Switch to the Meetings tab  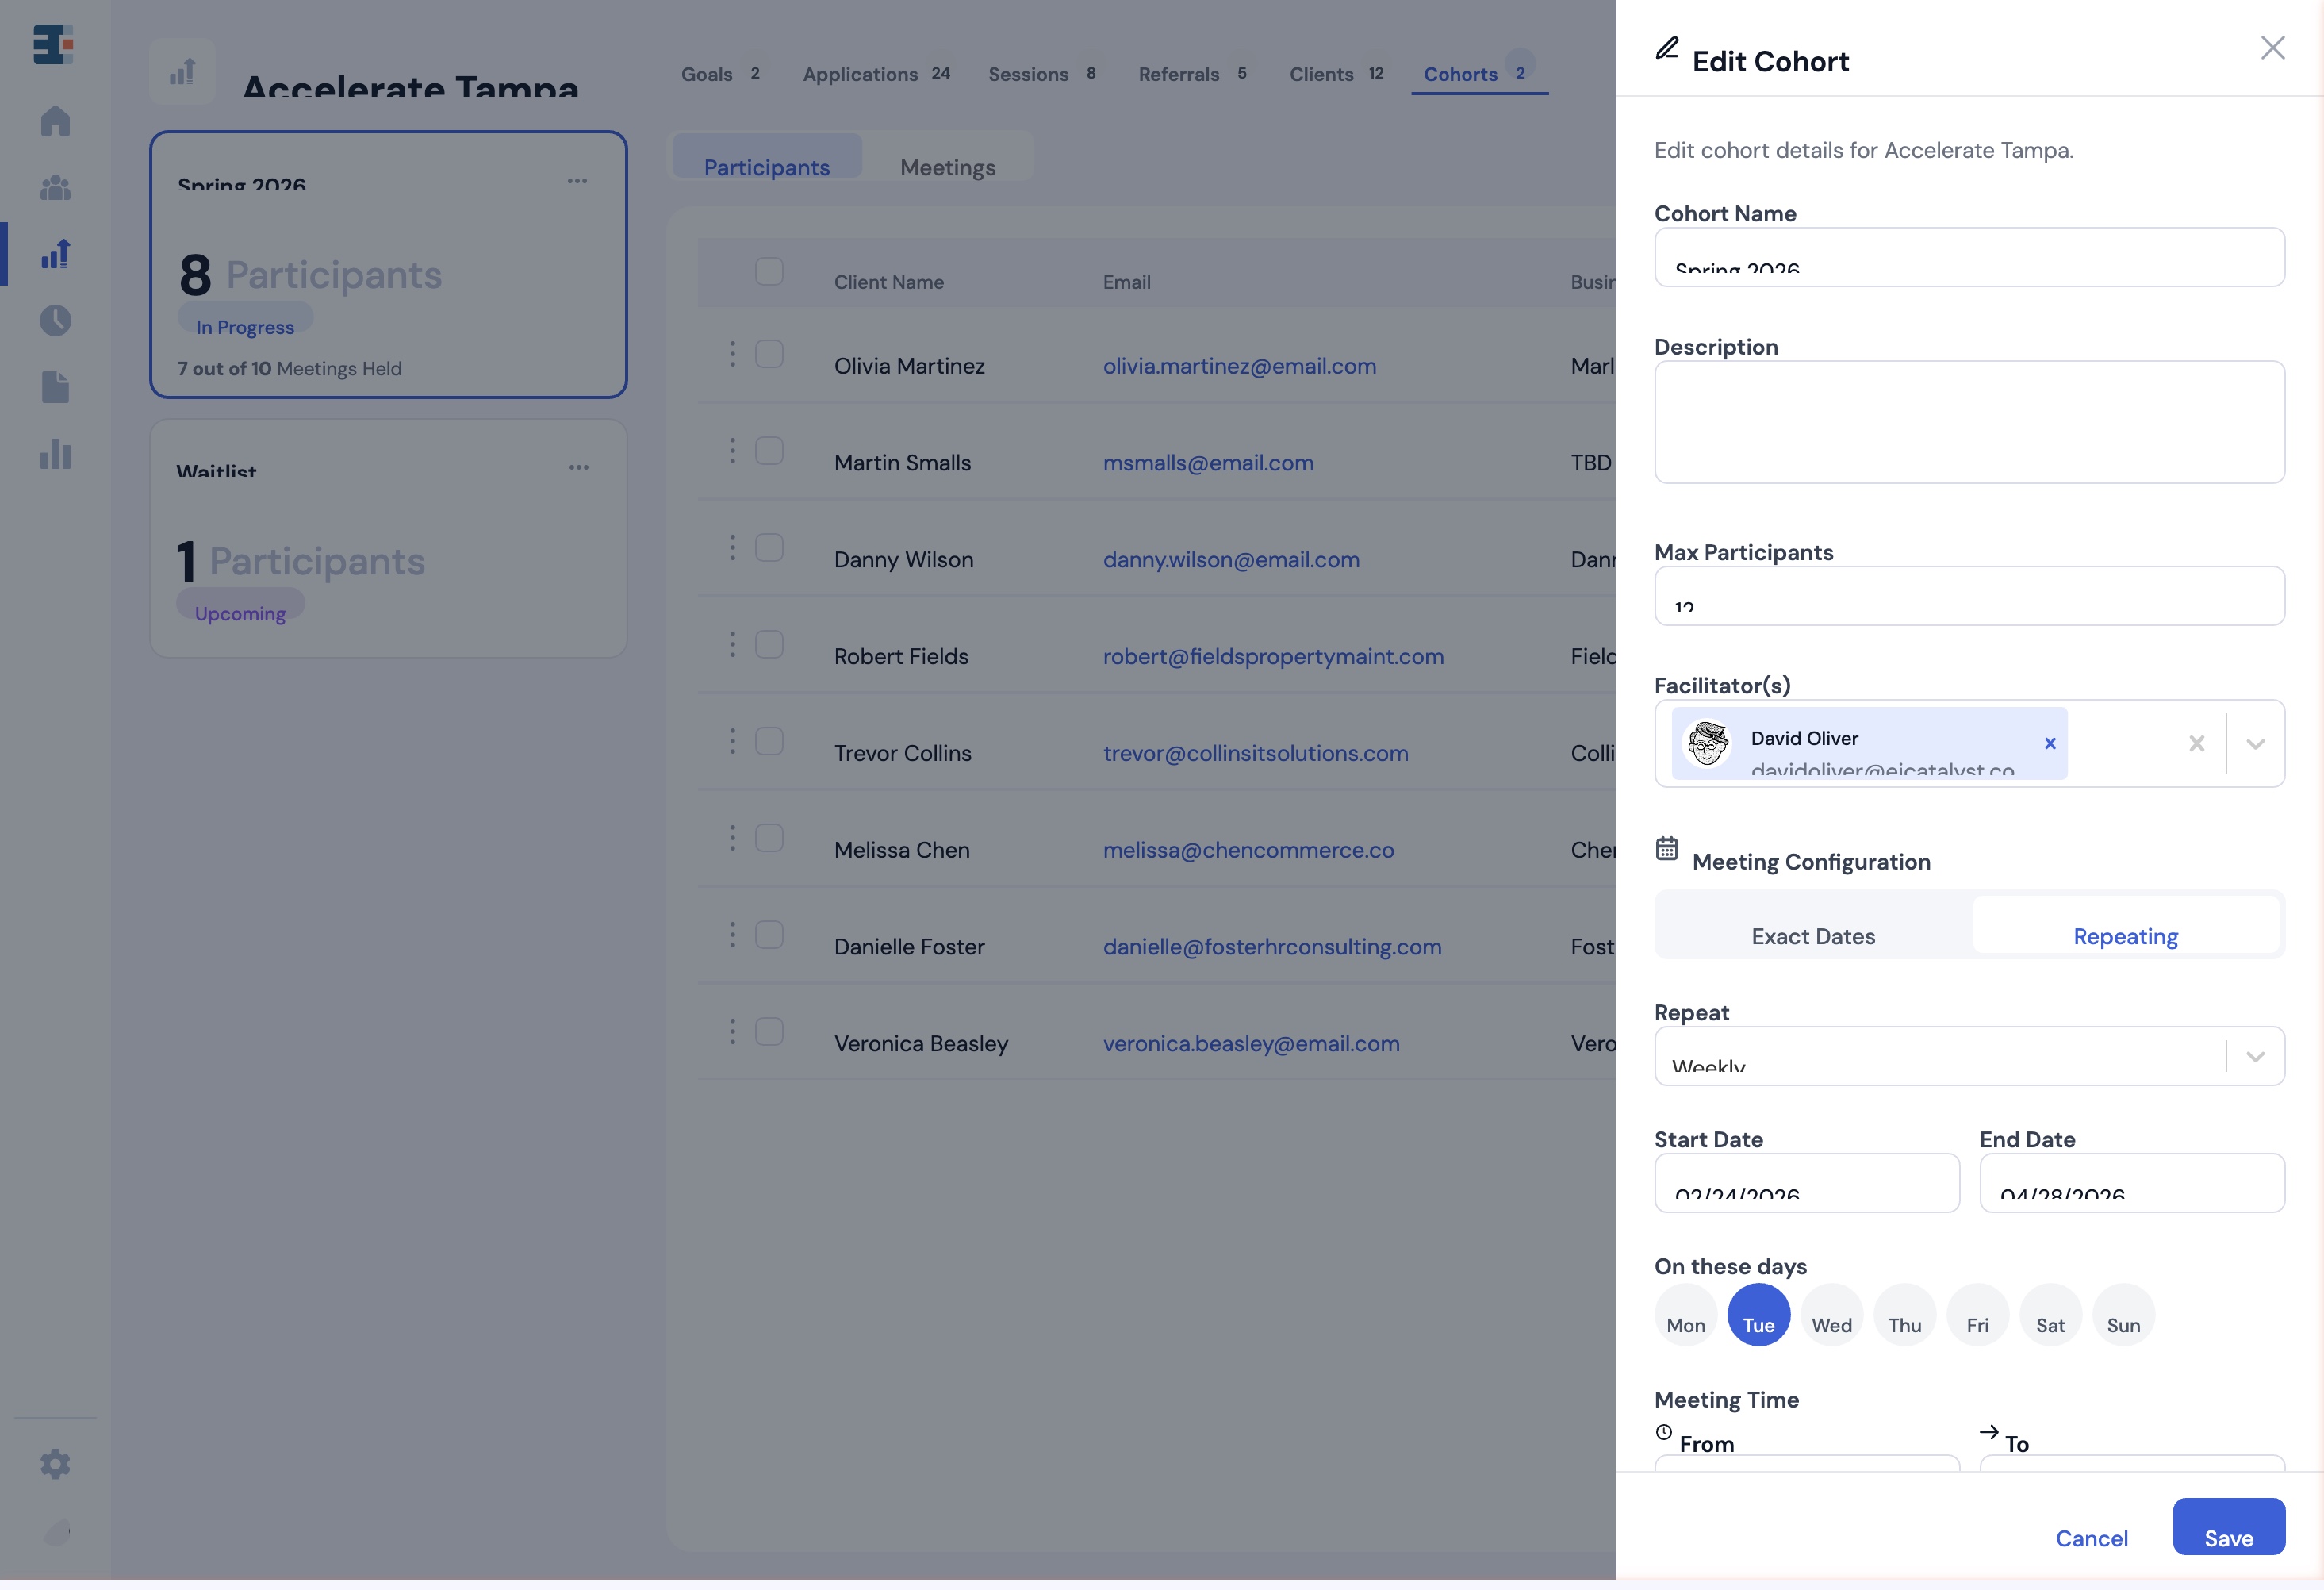tap(947, 167)
